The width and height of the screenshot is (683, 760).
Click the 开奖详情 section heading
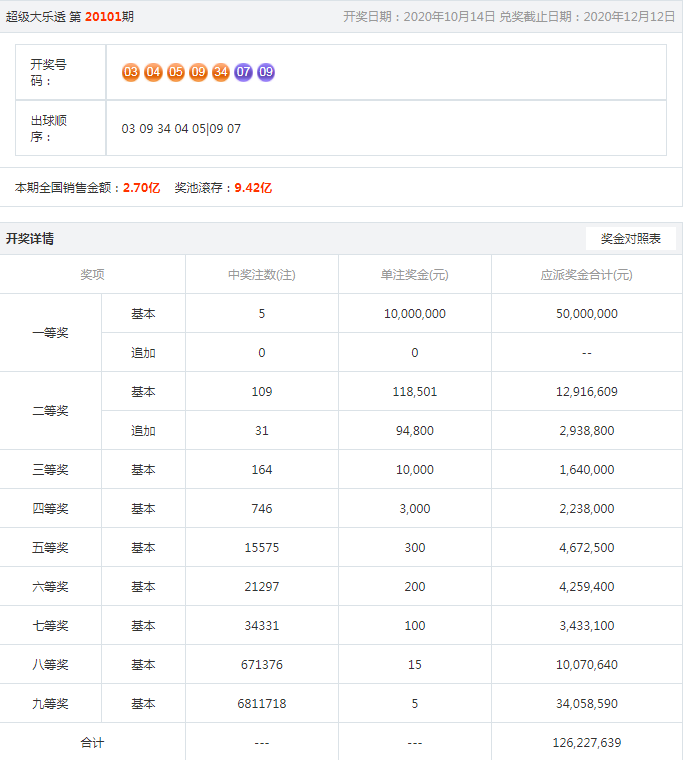30,239
